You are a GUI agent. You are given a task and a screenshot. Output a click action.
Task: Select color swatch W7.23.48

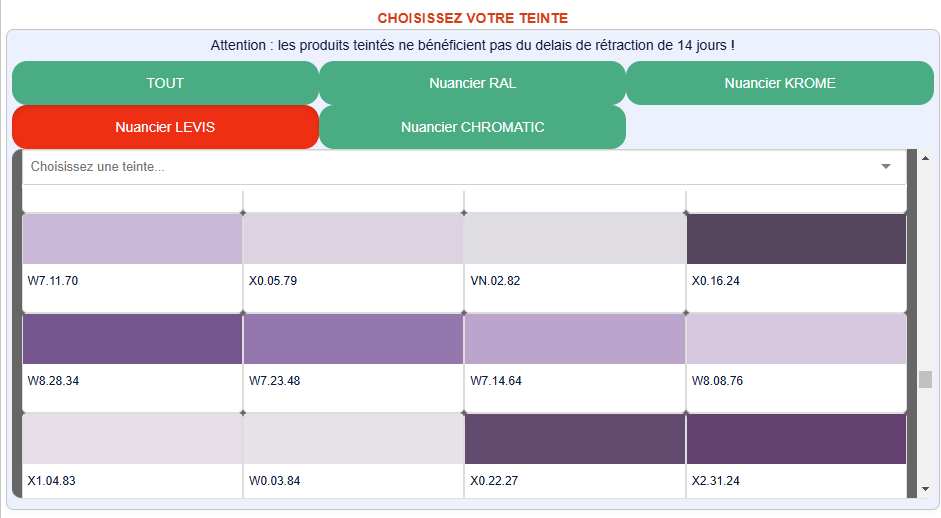[353, 339]
